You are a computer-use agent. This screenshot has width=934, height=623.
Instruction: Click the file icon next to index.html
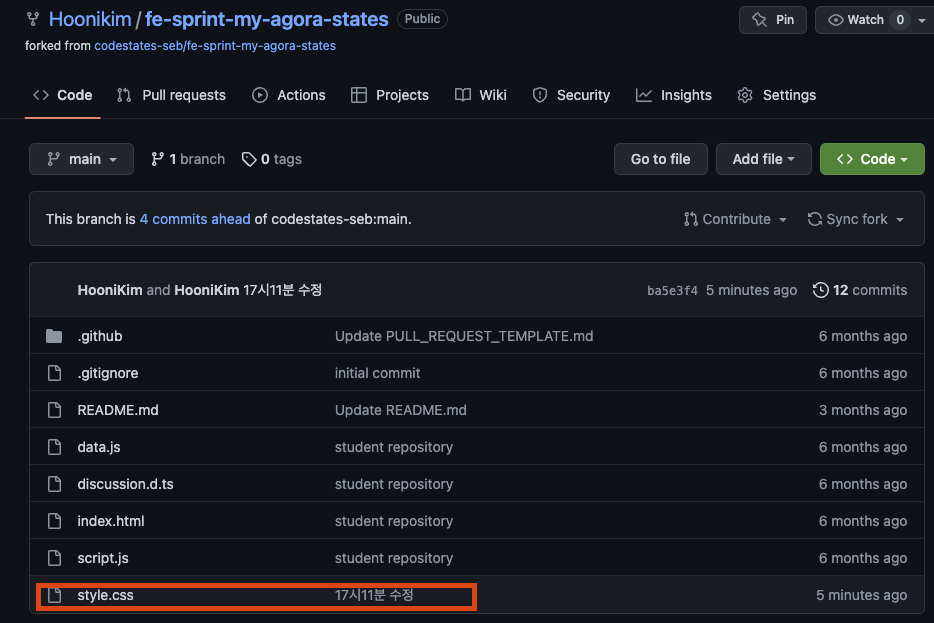(x=54, y=521)
